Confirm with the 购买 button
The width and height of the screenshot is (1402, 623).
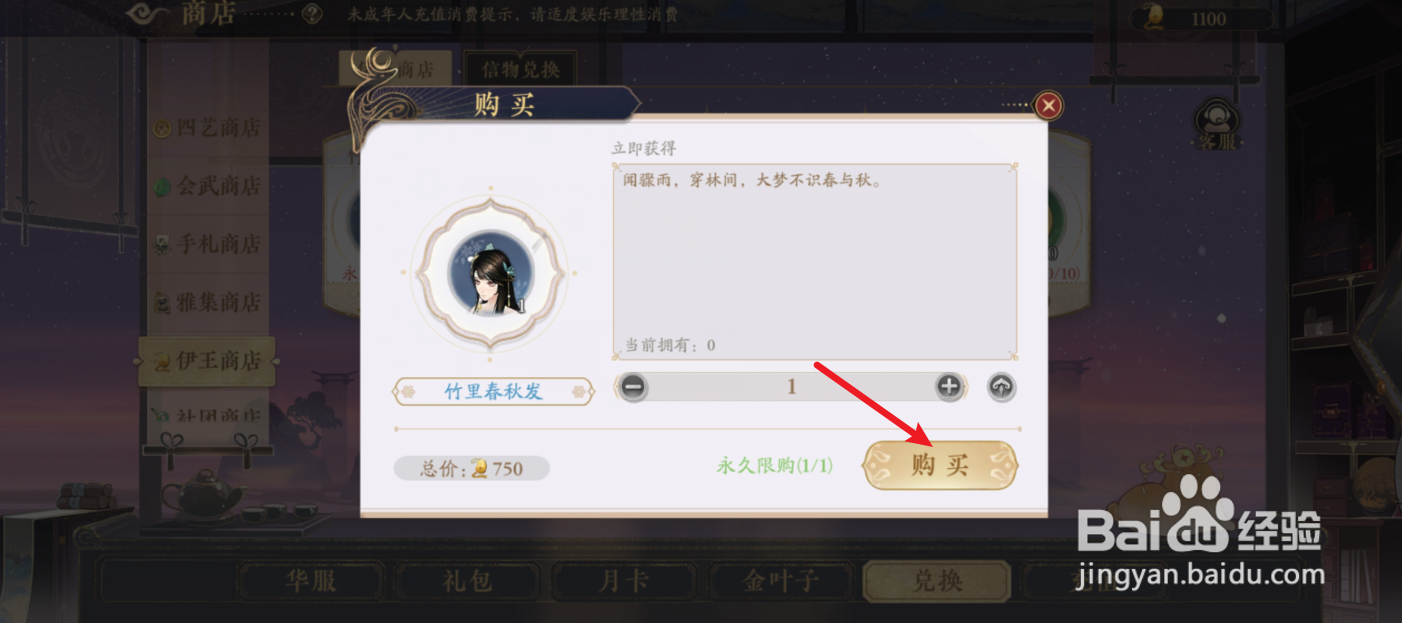[x=940, y=465]
